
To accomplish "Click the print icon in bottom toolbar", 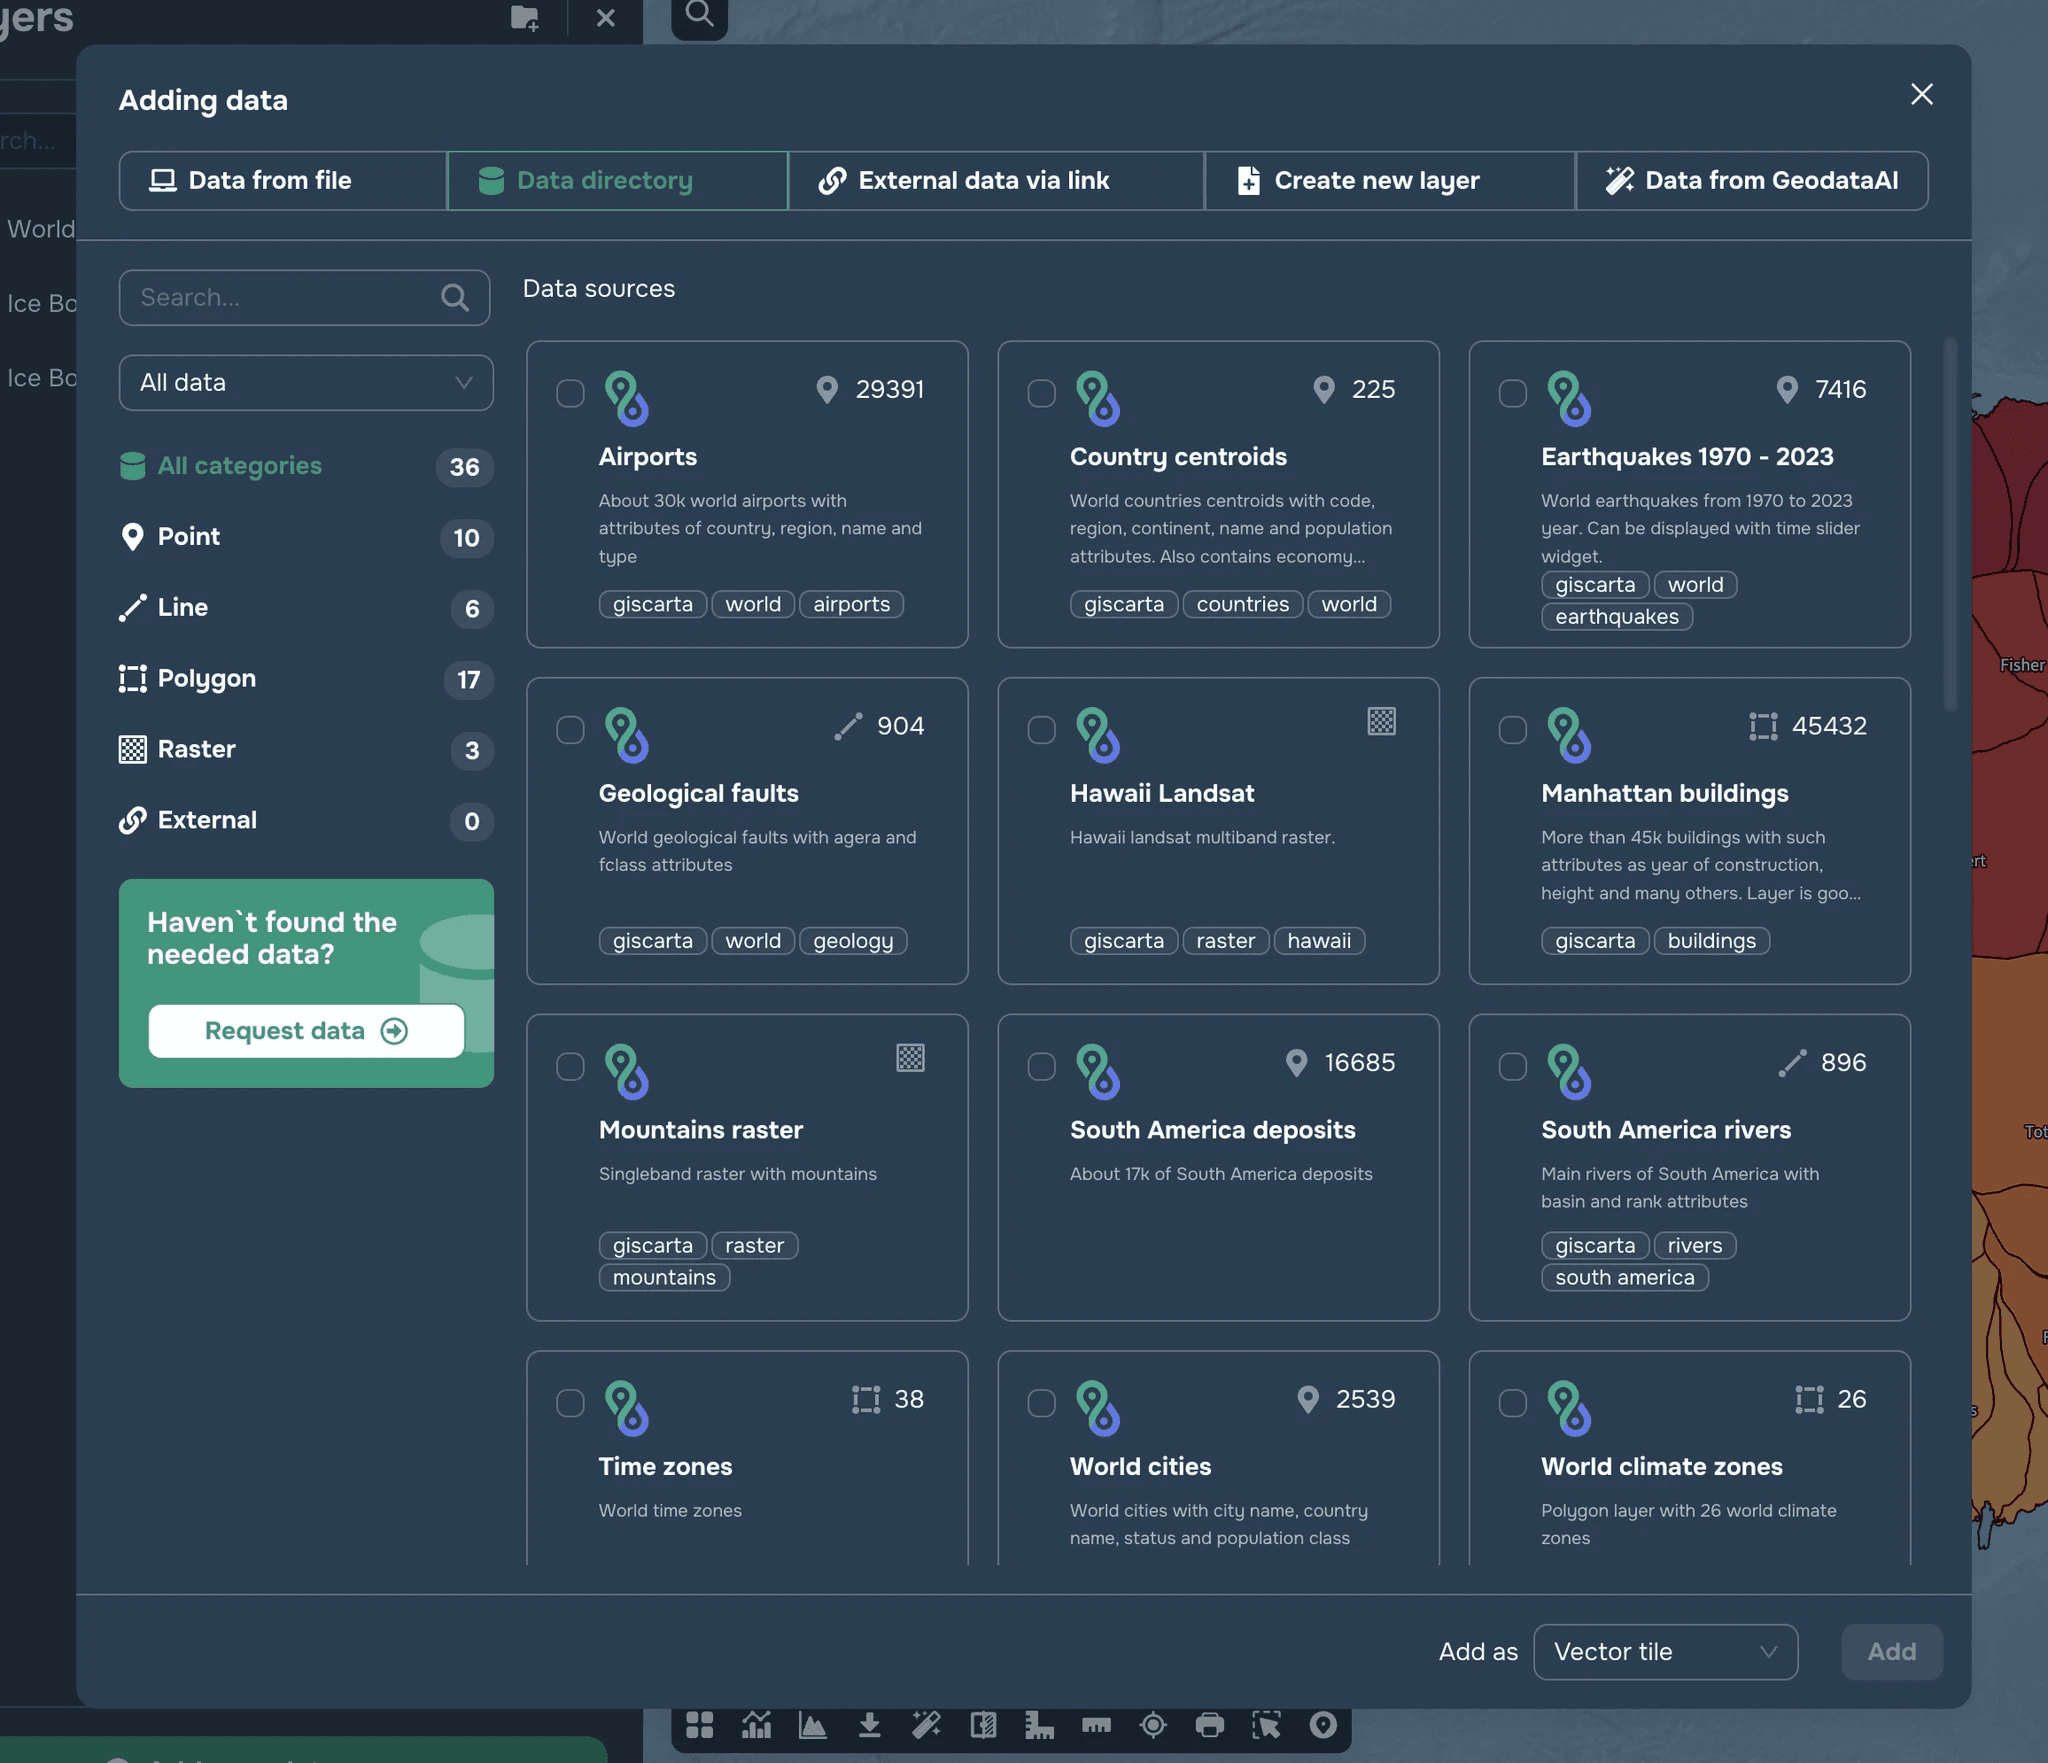I will 1209,1725.
